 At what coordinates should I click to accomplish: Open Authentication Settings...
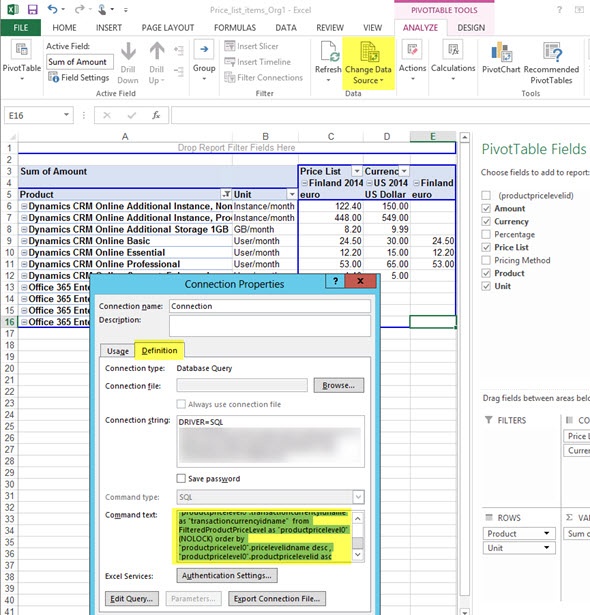pyautogui.click(x=227, y=575)
